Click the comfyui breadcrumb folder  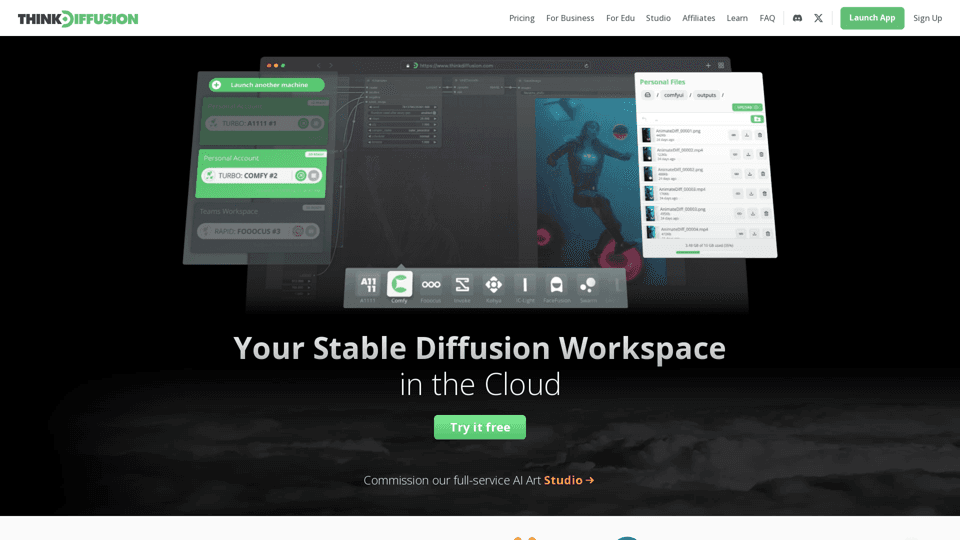click(x=673, y=95)
